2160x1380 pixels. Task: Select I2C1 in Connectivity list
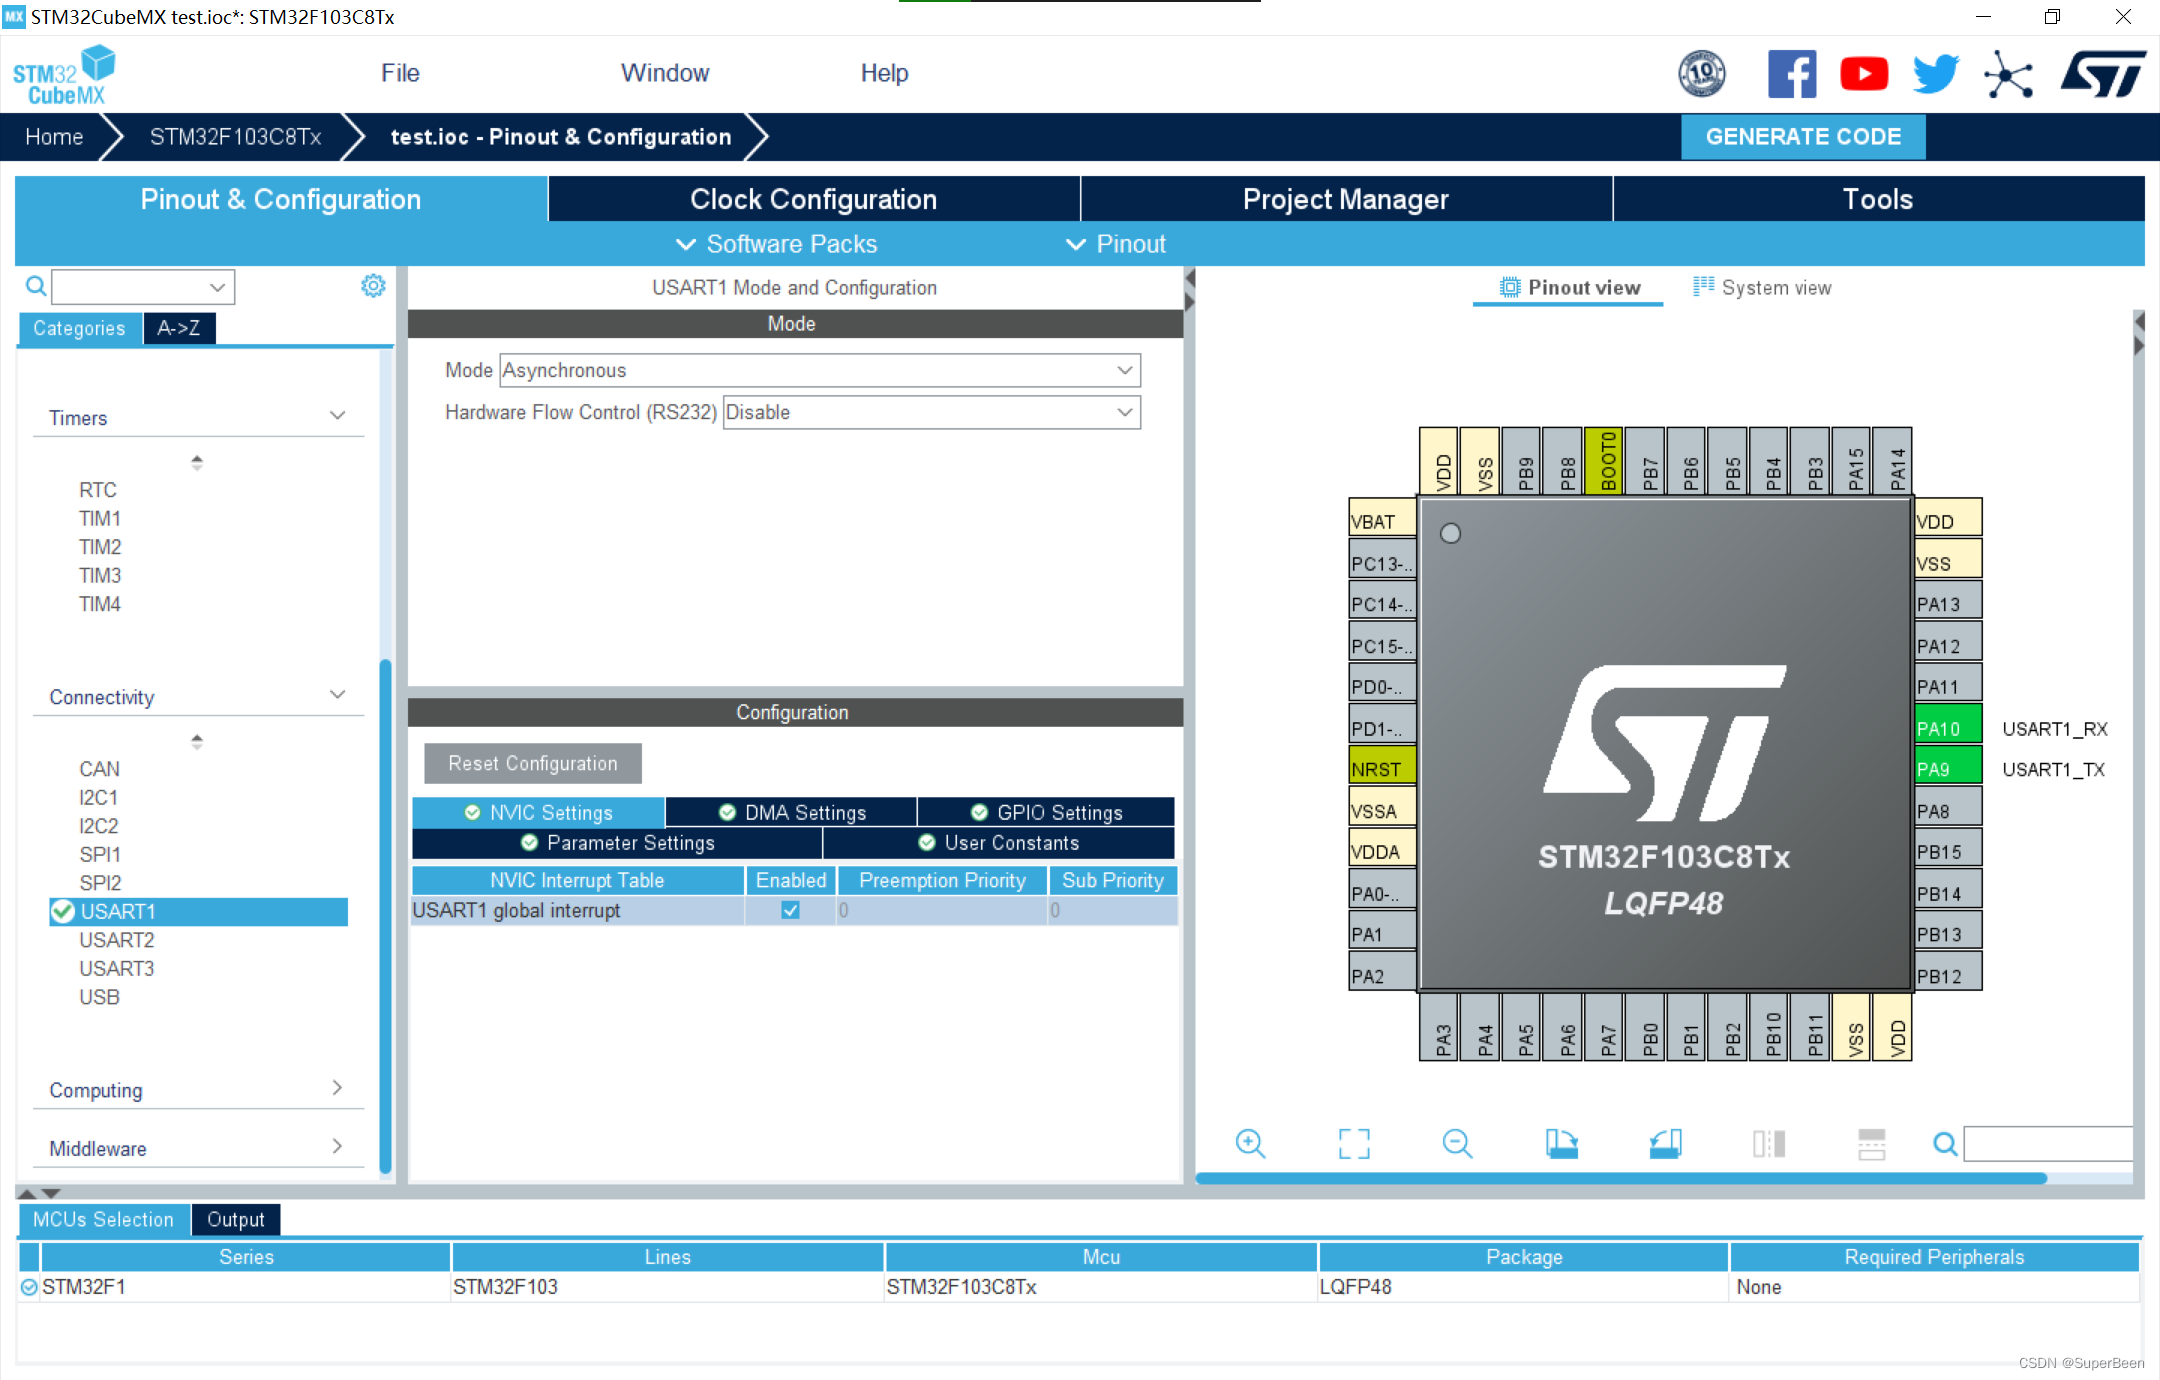pos(99,797)
